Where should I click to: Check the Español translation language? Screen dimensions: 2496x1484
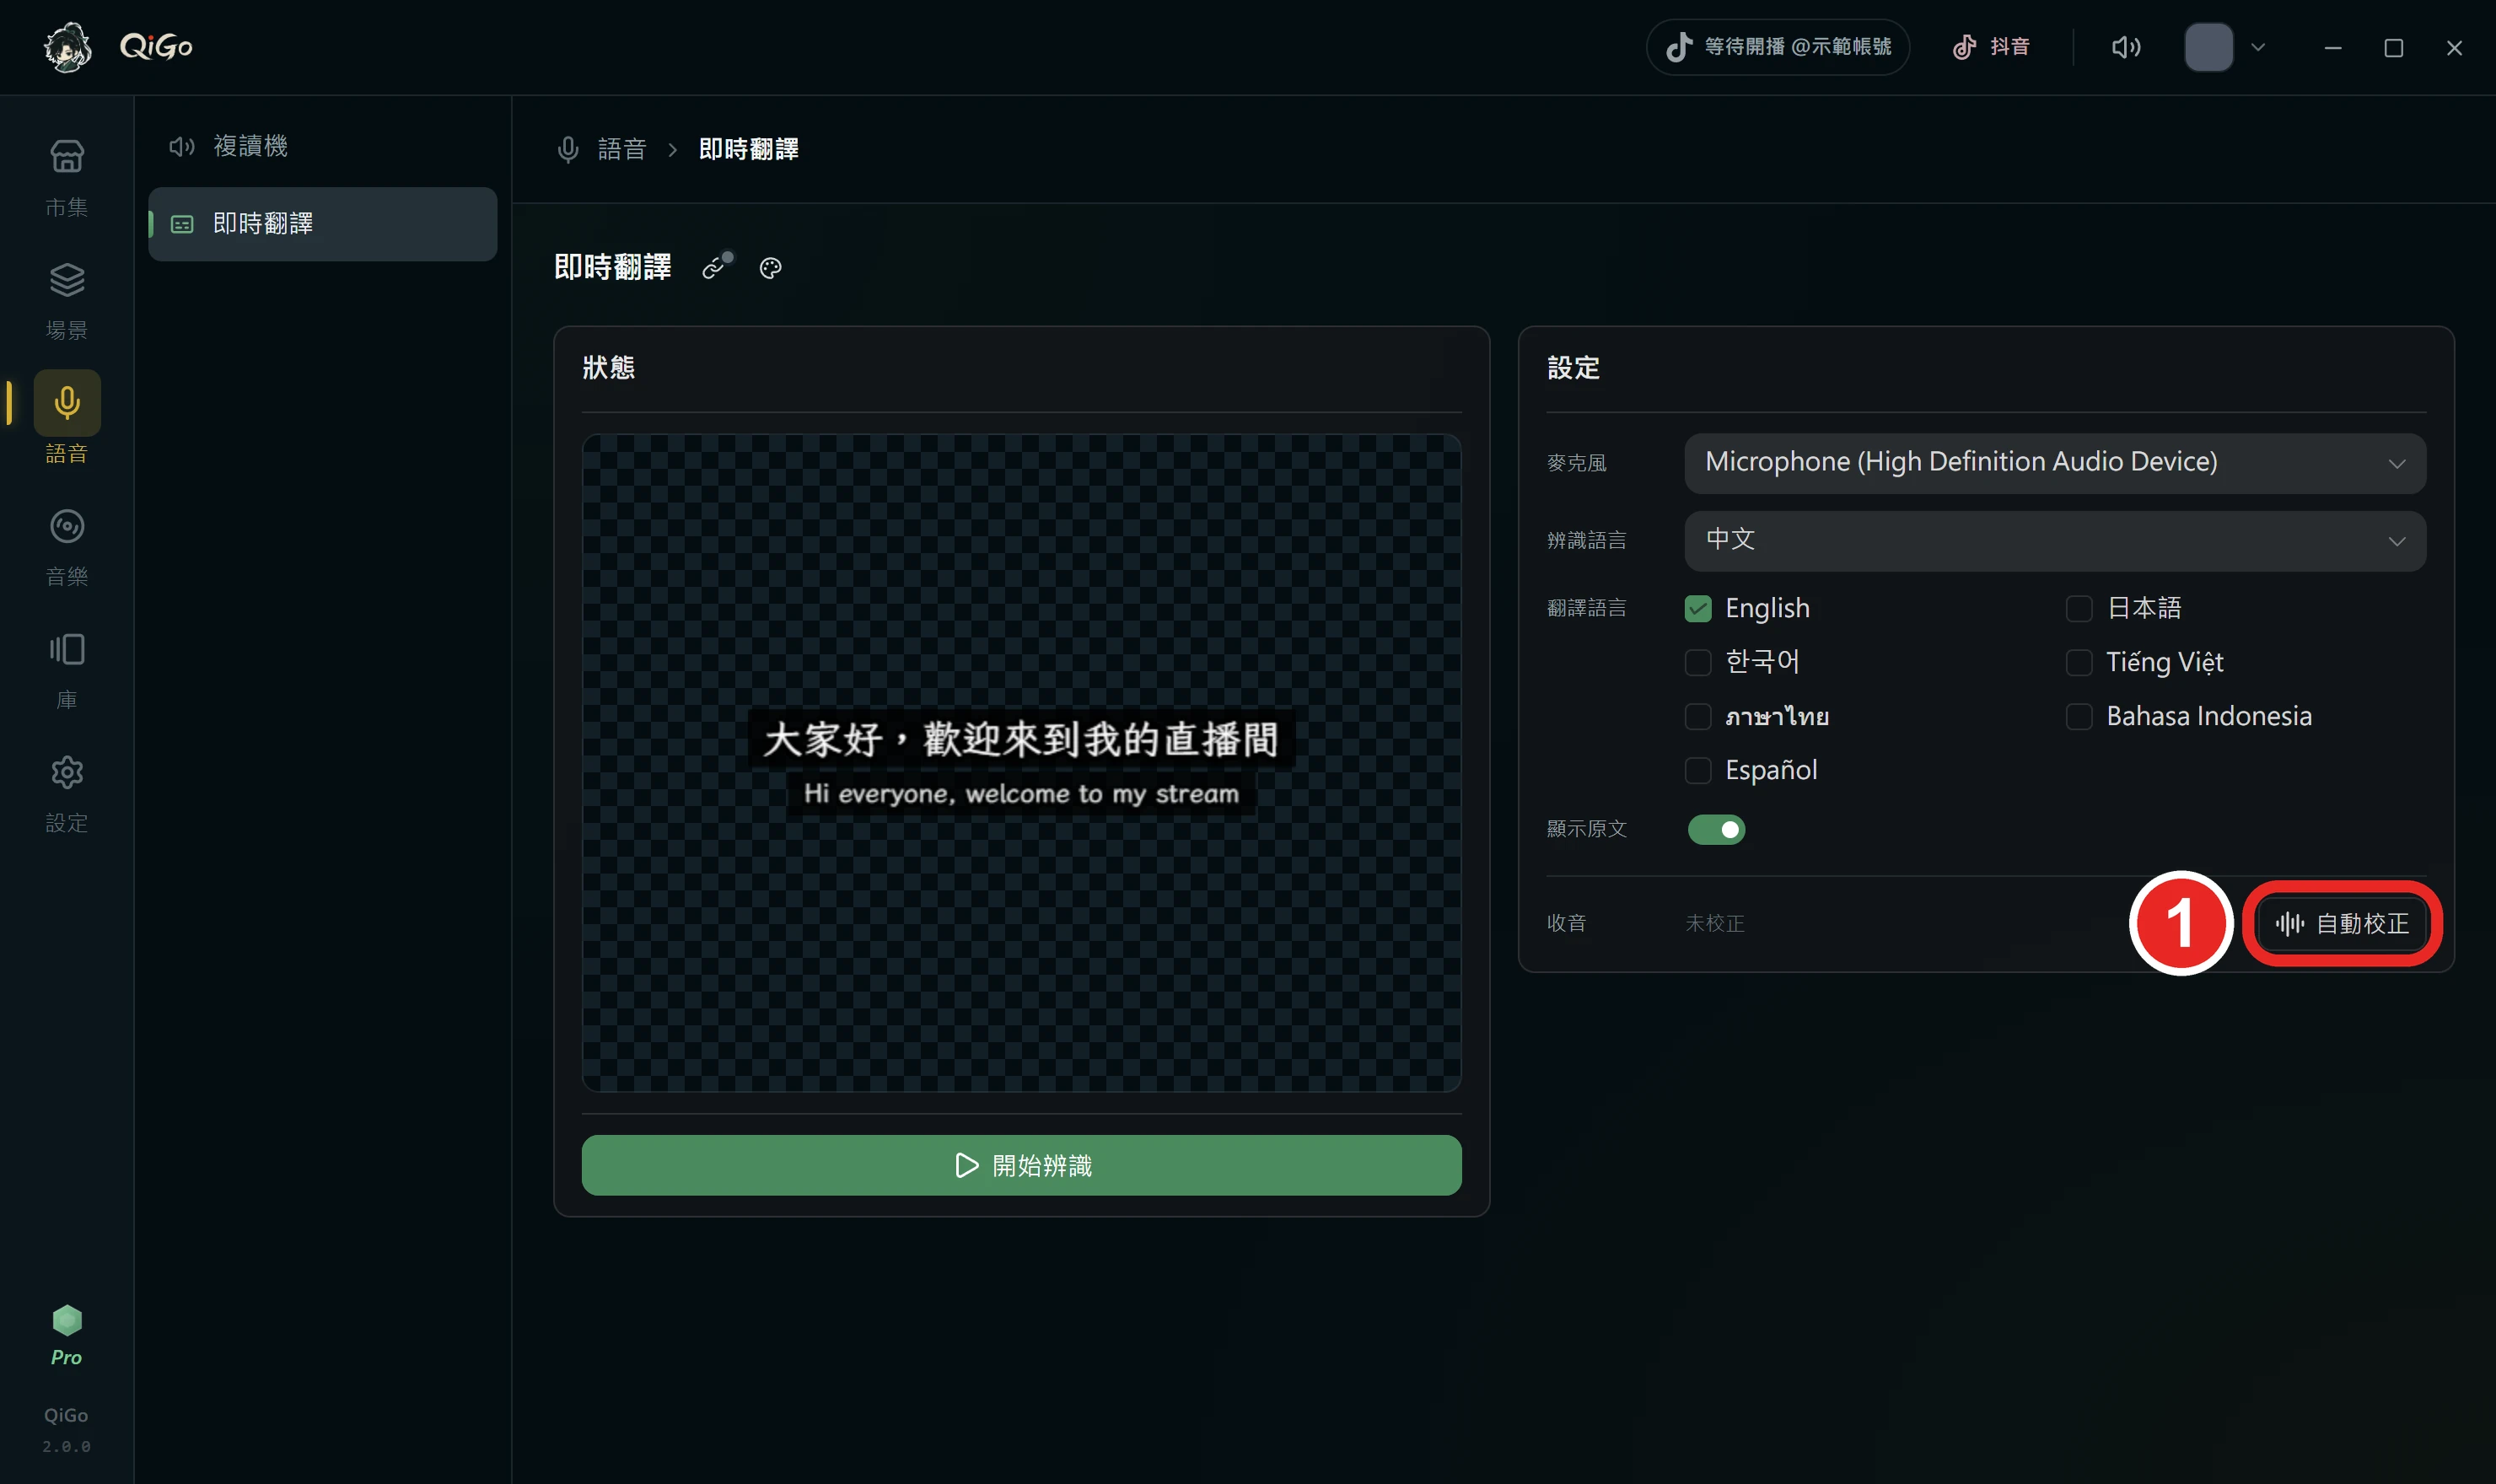1698,770
